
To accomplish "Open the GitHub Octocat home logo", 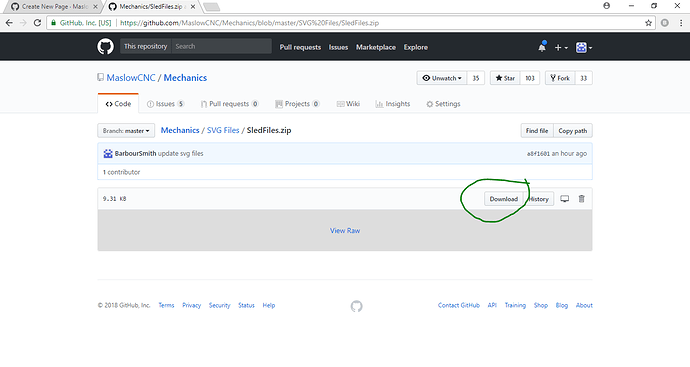I will pyautogui.click(x=105, y=47).
